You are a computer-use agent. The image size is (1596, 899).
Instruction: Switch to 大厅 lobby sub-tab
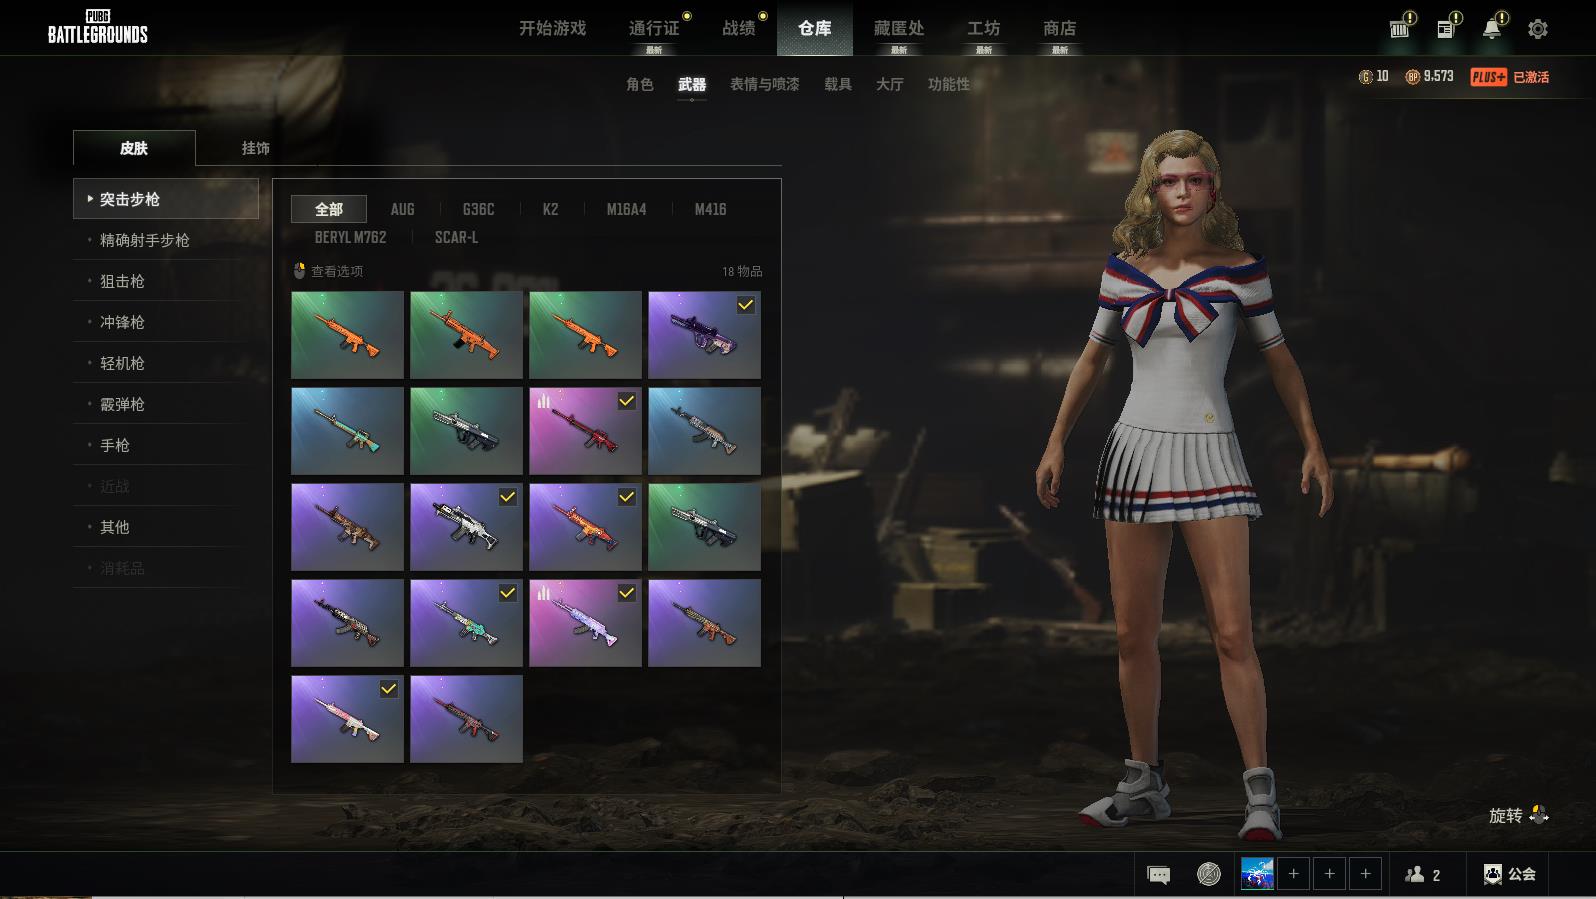[890, 85]
